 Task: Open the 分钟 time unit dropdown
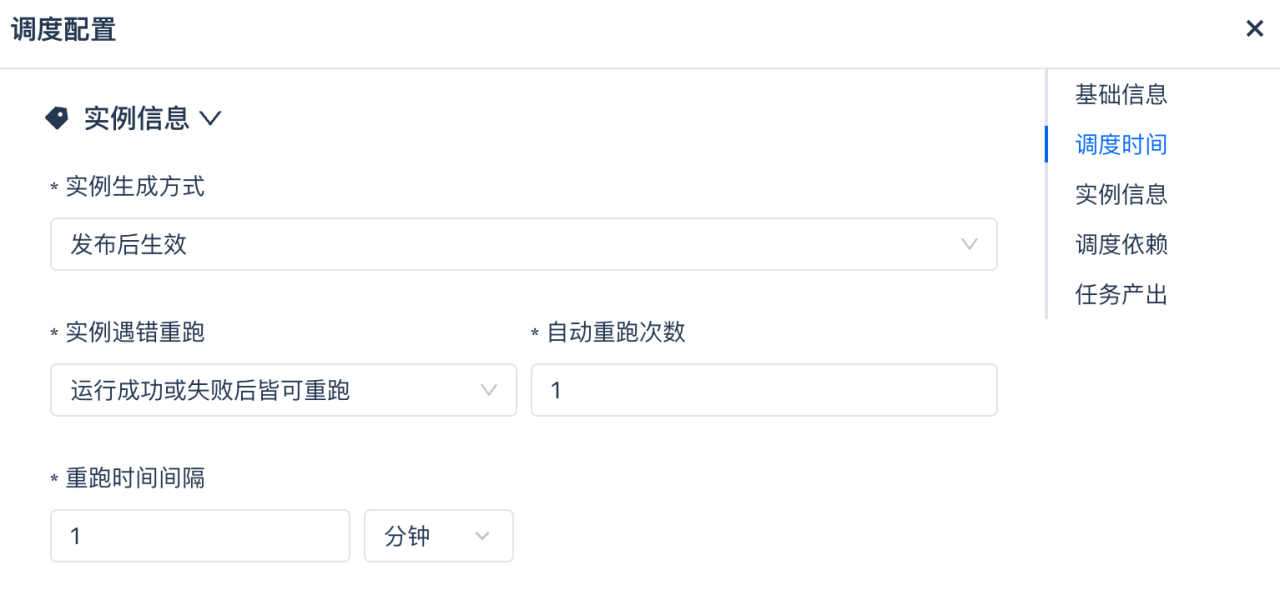click(x=438, y=536)
